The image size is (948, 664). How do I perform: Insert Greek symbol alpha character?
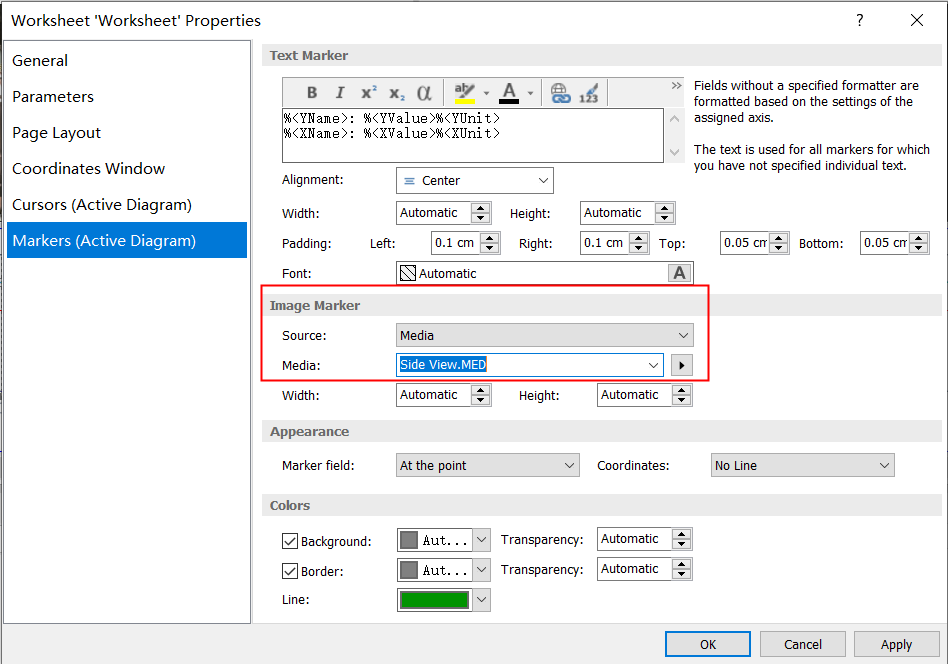tap(424, 93)
